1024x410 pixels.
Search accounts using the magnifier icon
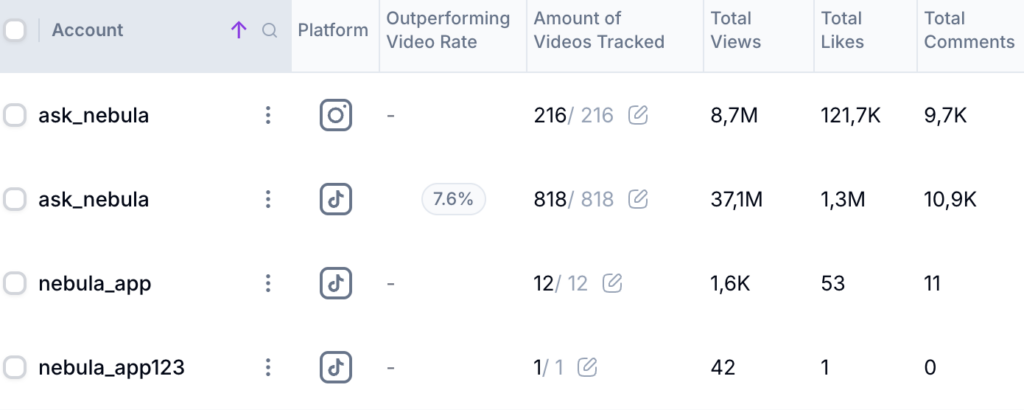click(x=269, y=31)
